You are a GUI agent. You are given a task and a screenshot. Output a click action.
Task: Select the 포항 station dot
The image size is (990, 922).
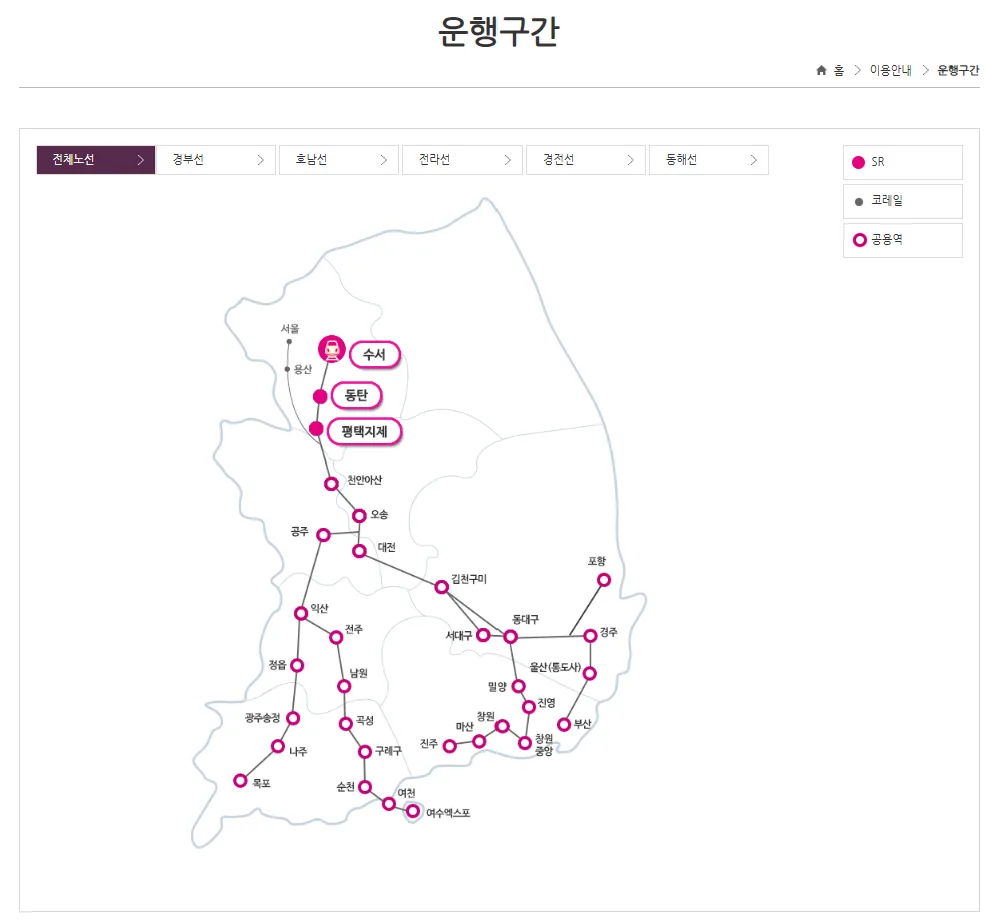tap(603, 578)
